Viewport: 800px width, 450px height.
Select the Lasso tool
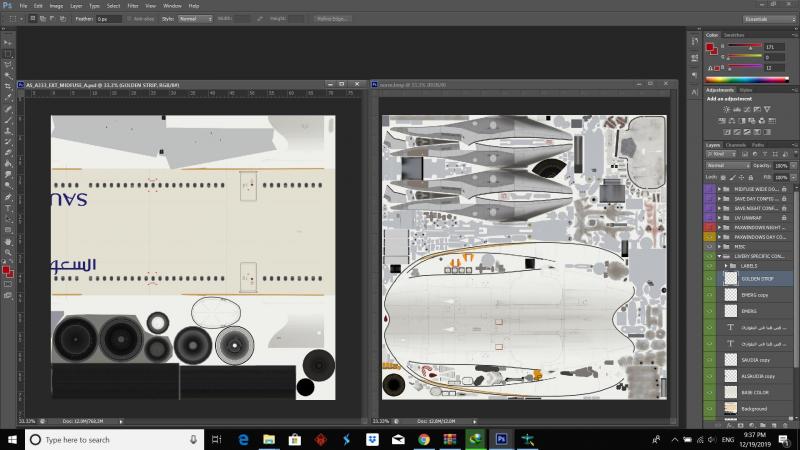(x=7, y=65)
